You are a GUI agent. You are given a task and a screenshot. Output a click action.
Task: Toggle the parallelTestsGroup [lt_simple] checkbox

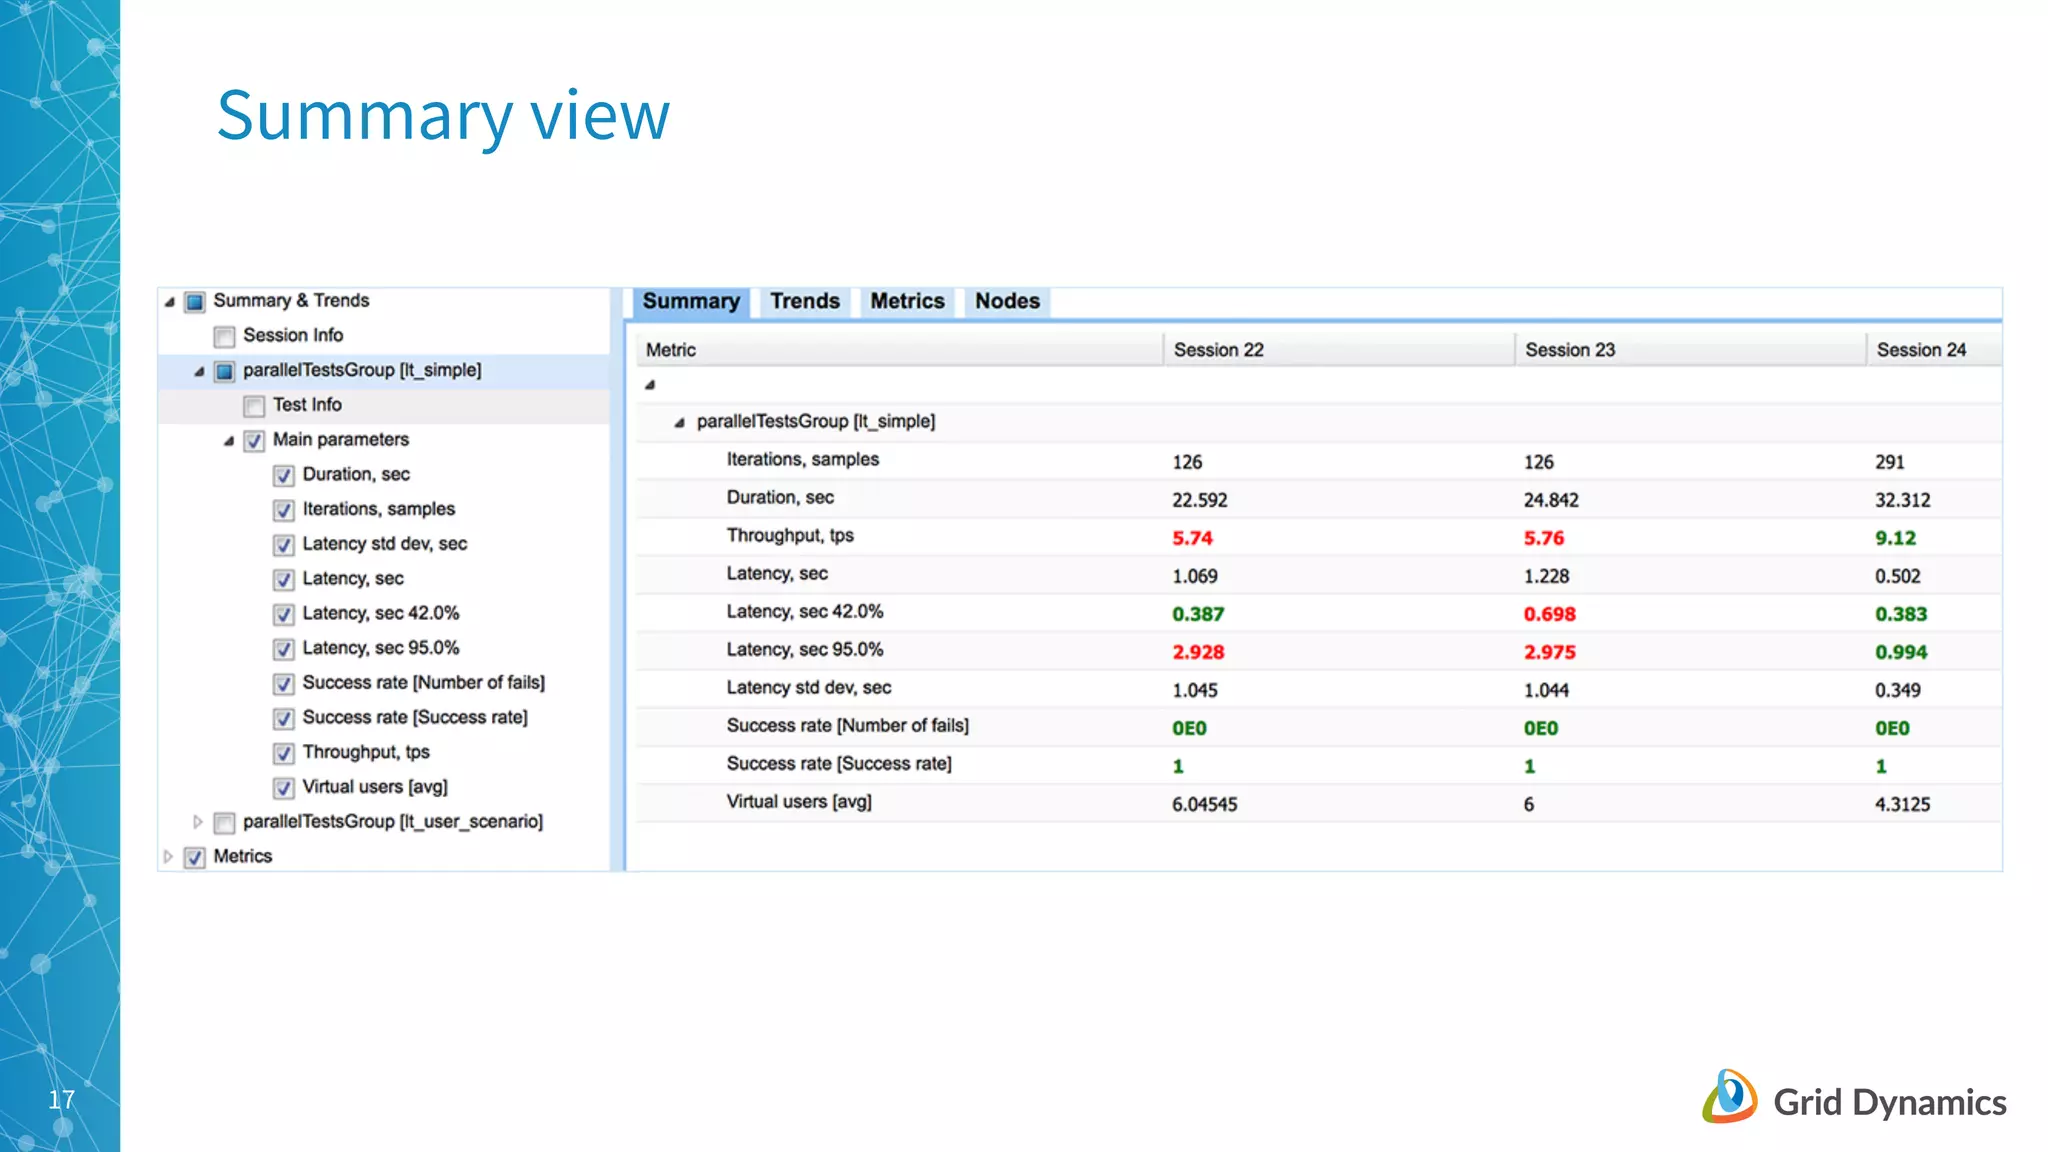coord(224,371)
